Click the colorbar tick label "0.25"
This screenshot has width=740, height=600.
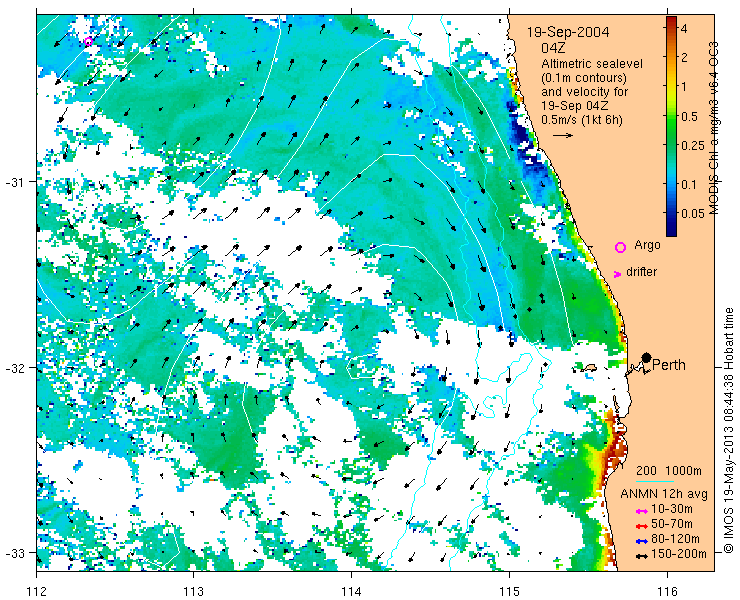(693, 145)
